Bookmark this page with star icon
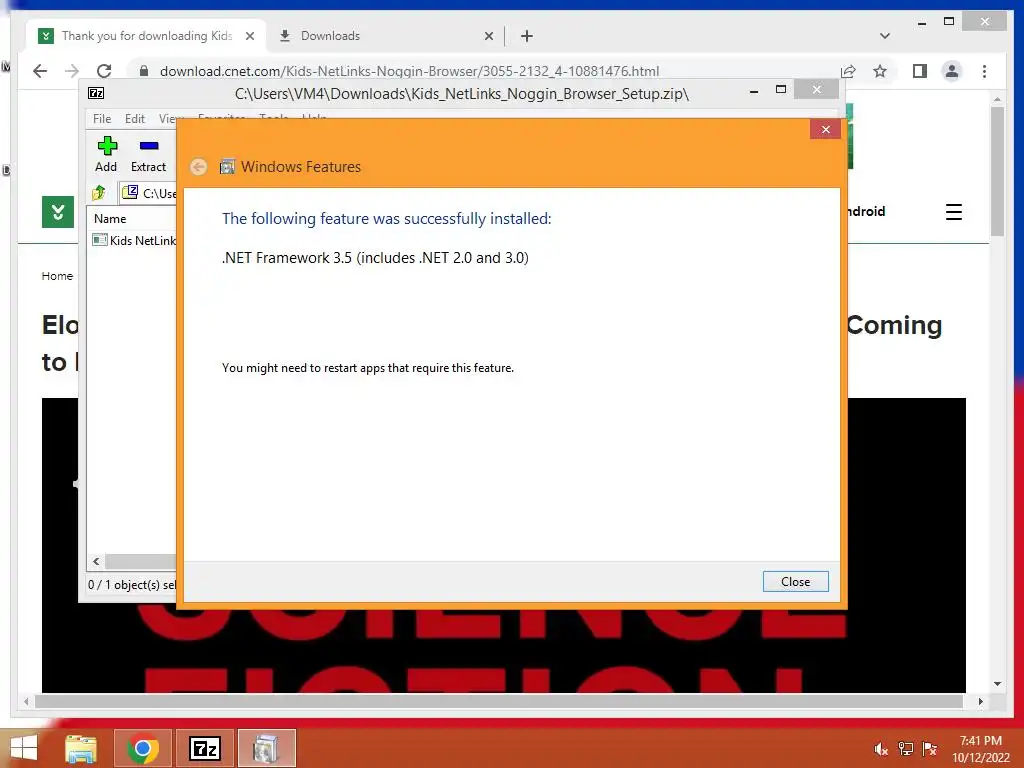The width and height of the screenshot is (1024, 768). 880,71
